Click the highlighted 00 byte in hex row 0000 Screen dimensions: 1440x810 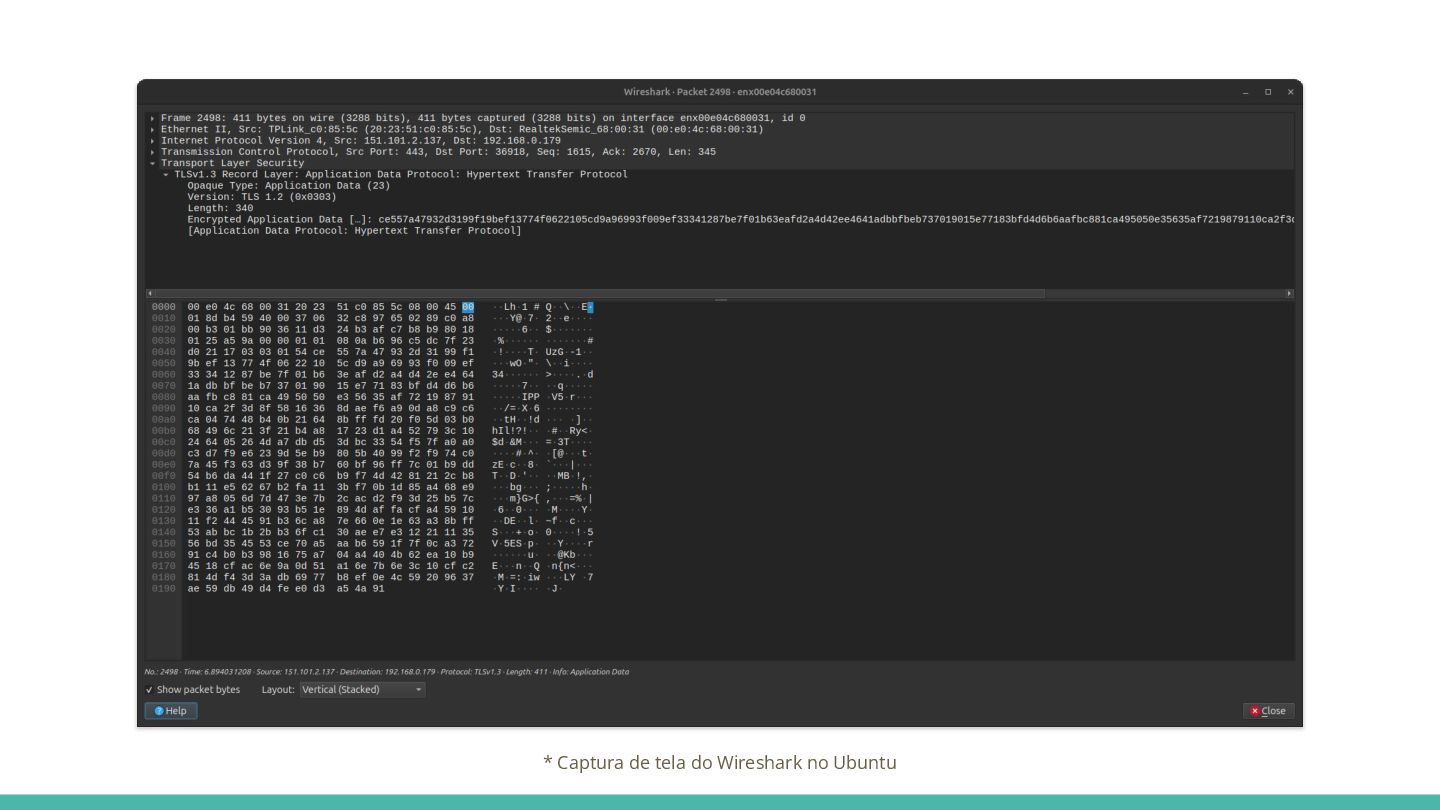pyautogui.click(x=468, y=307)
